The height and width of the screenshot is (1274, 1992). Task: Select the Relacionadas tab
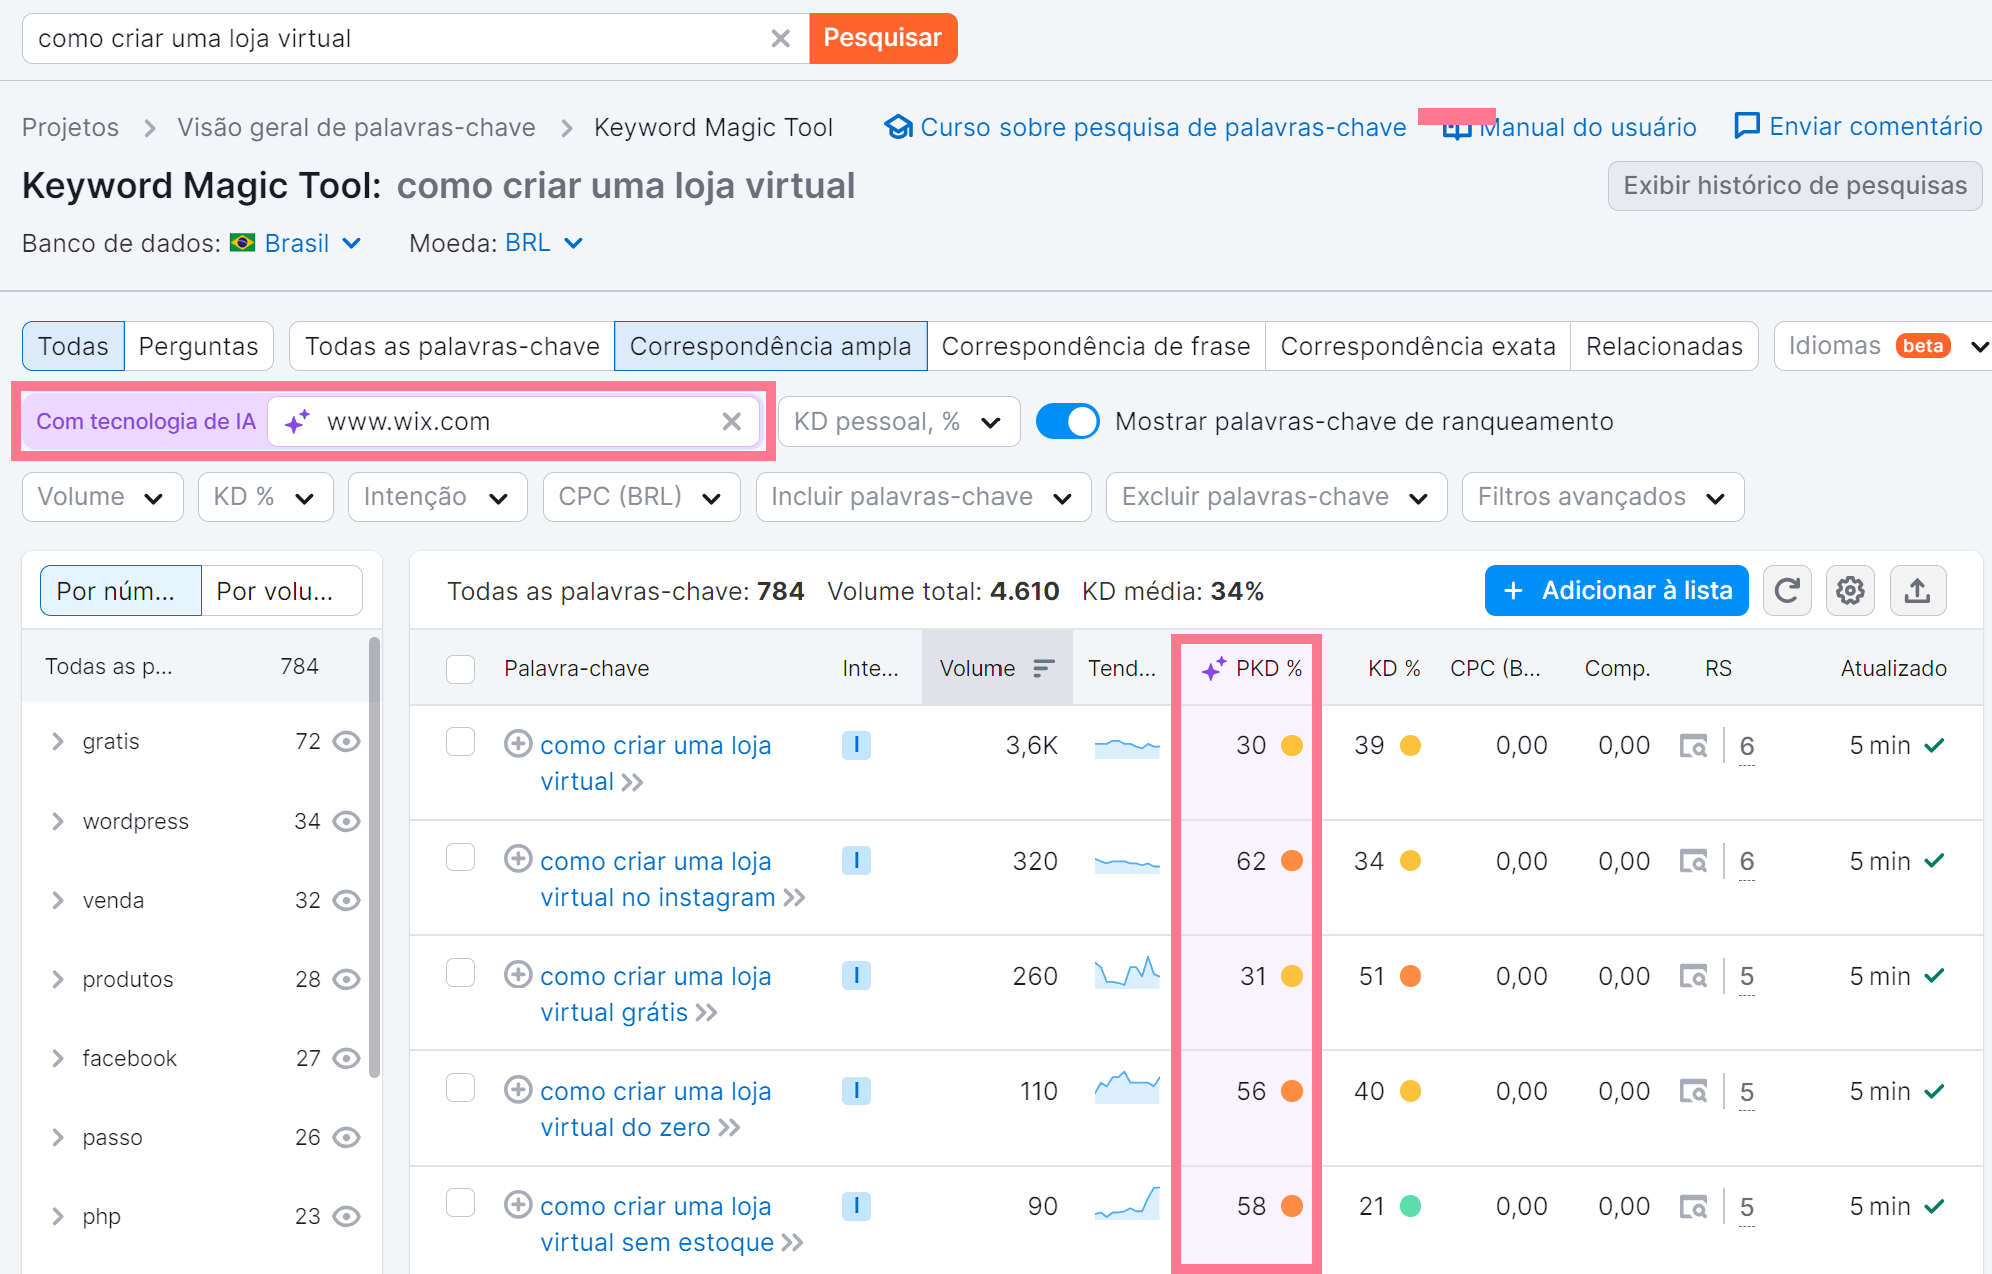click(x=1664, y=346)
